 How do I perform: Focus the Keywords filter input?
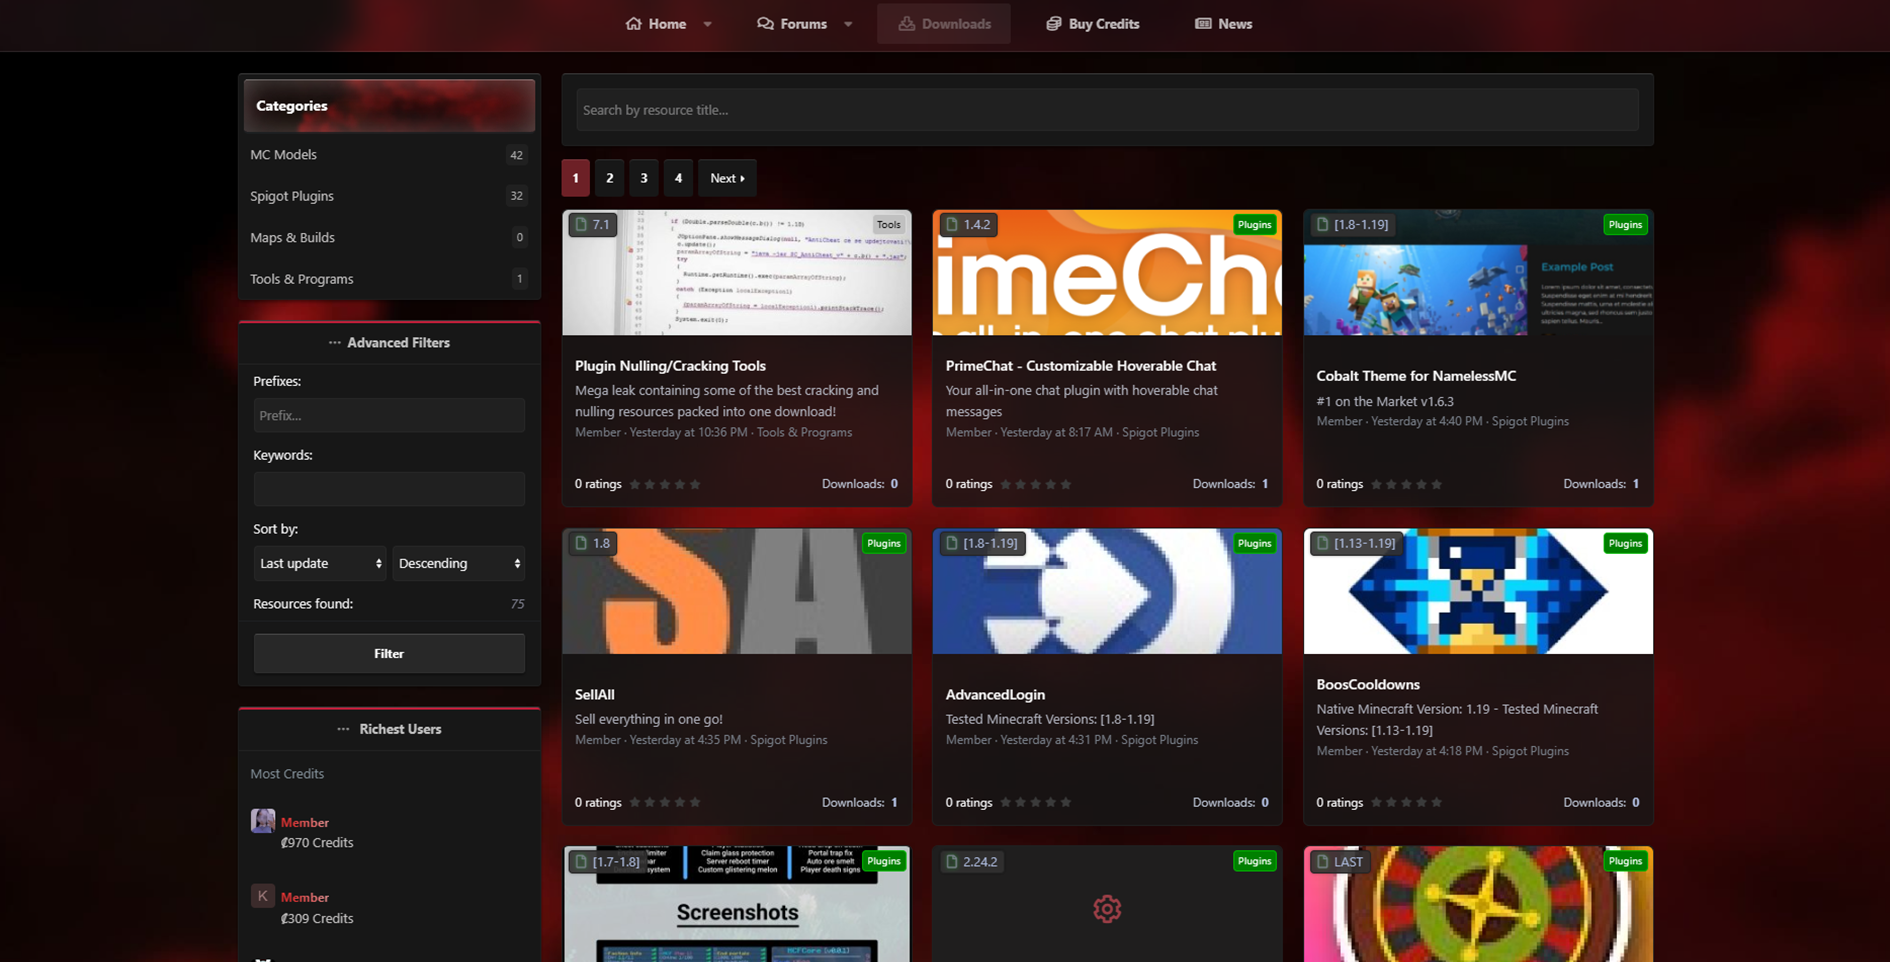(389, 489)
